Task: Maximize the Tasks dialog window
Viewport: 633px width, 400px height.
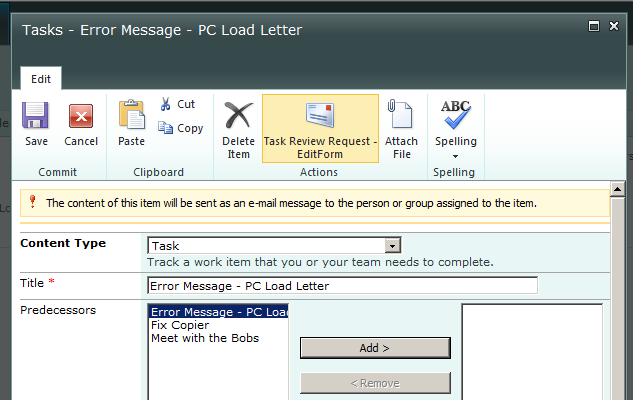Action: (594, 25)
